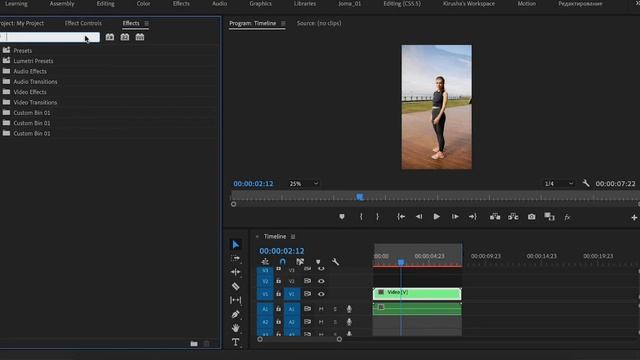The width and height of the screenshot is (640, 360).
Task: Create a new custom bin in Effects panel
Action: (194, 344)
